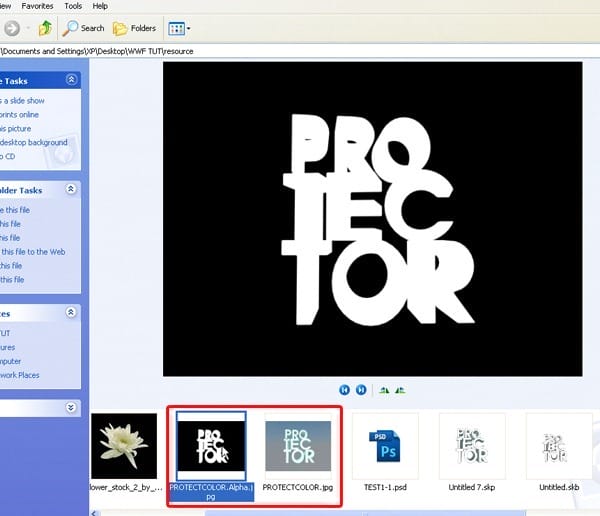
Task: Click the filmstrip scroll left arrow
Action: pos(94,513)
